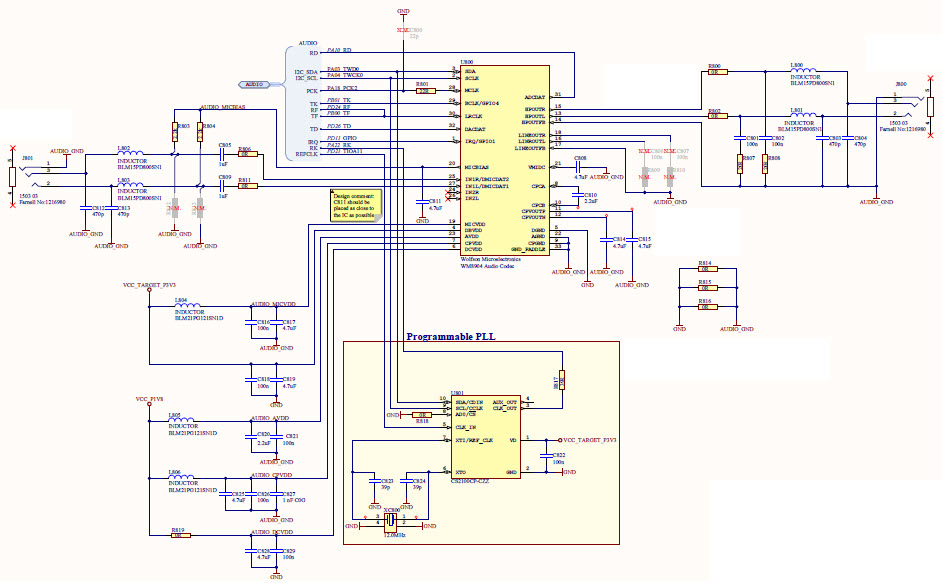Click the AUDIO_GND label near J800
The width and height of the screenshot is (942, 583).
click(x=877, y=201)
